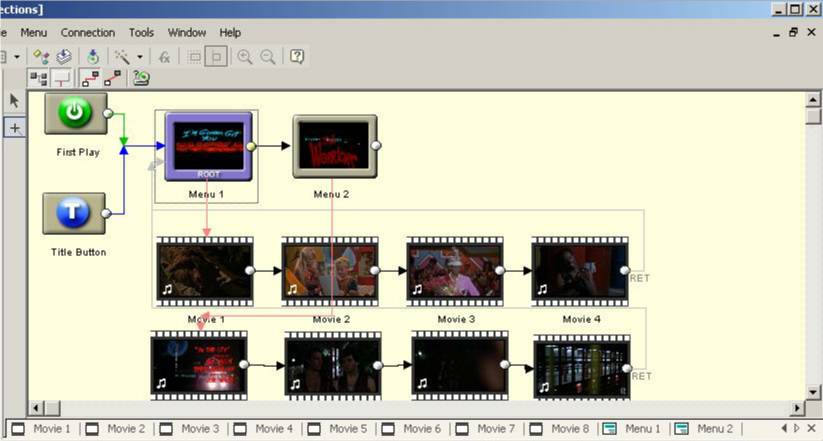Select the Menu 2 thumbnail
Image resolution: width=823 pixels, height=441 pixels.
click(x=334, y=146)
